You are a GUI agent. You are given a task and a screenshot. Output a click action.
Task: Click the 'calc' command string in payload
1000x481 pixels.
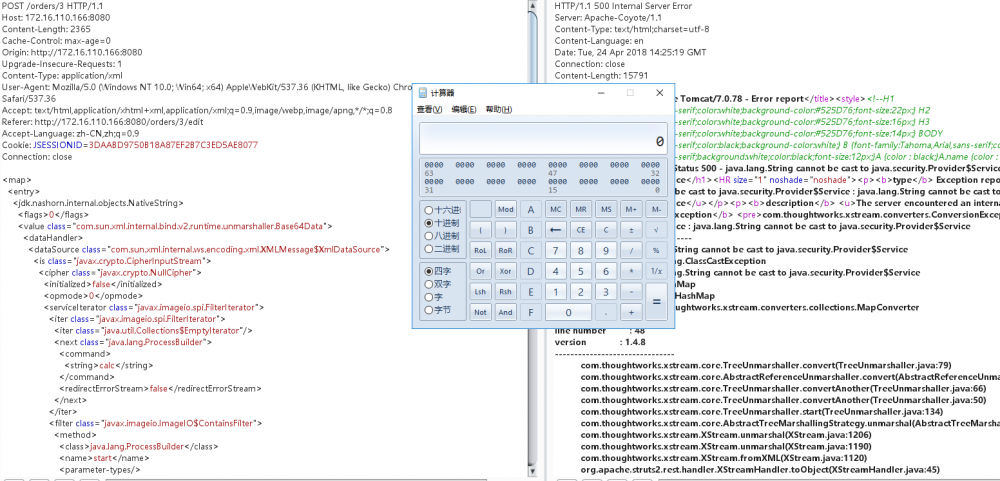[109, 366]
